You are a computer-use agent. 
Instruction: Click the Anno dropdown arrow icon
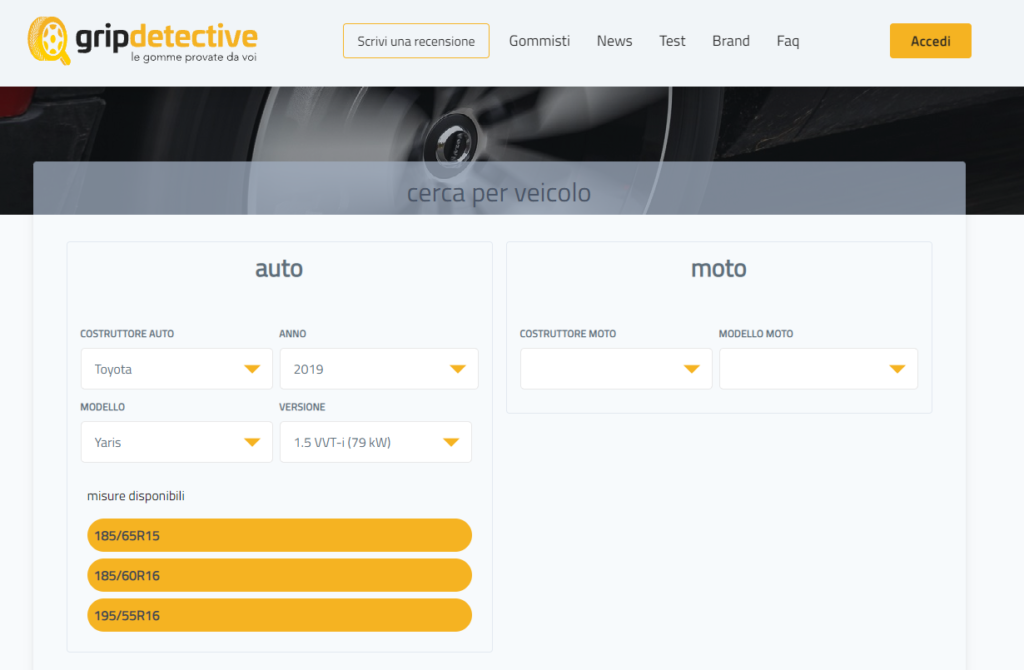click(x=457, y=370)
